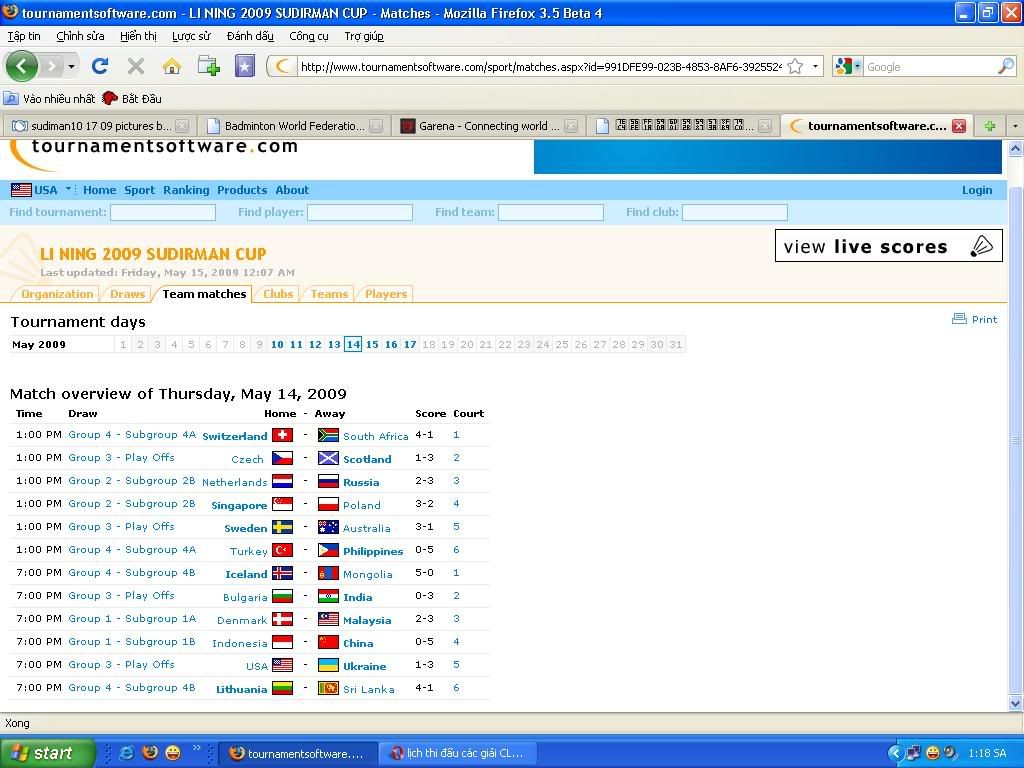Open the Lithuania team link

[x=242, y=689]
